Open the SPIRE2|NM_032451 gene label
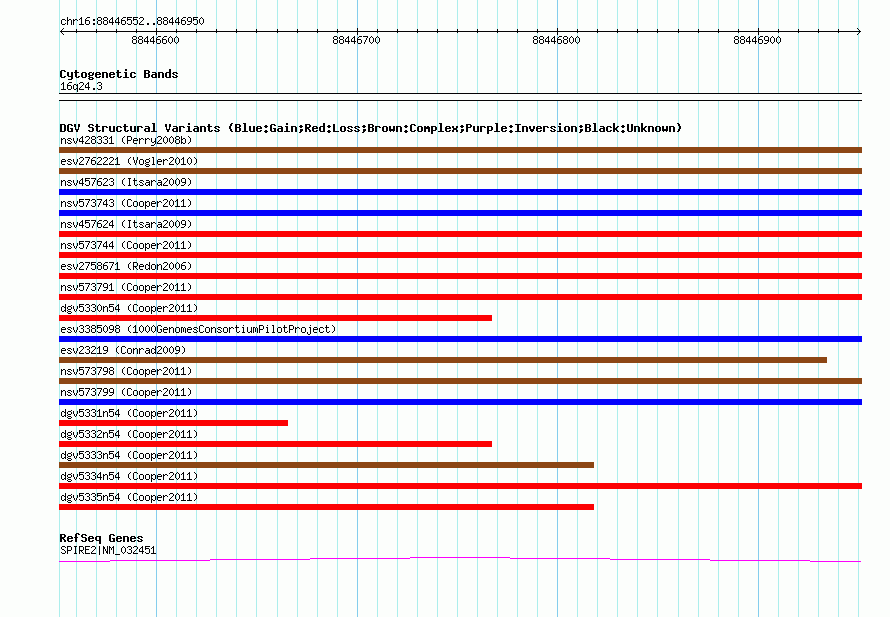The width and height of the screenshot is (890, 617). coord(108,550)
